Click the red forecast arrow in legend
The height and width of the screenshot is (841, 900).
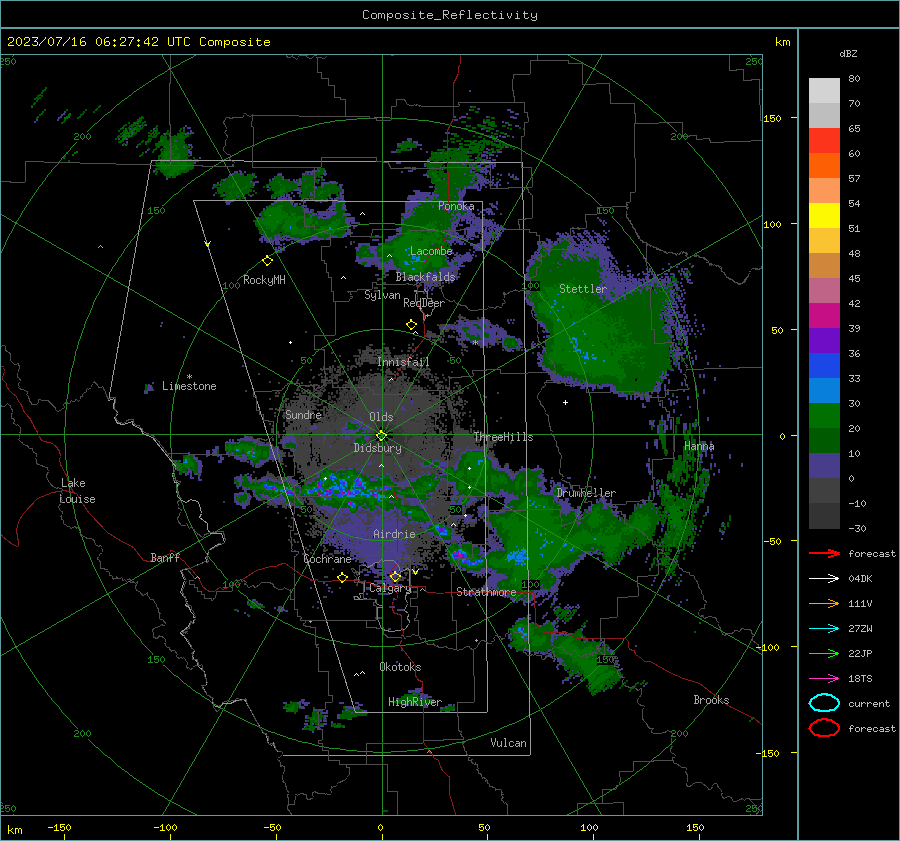coord(824,553)
